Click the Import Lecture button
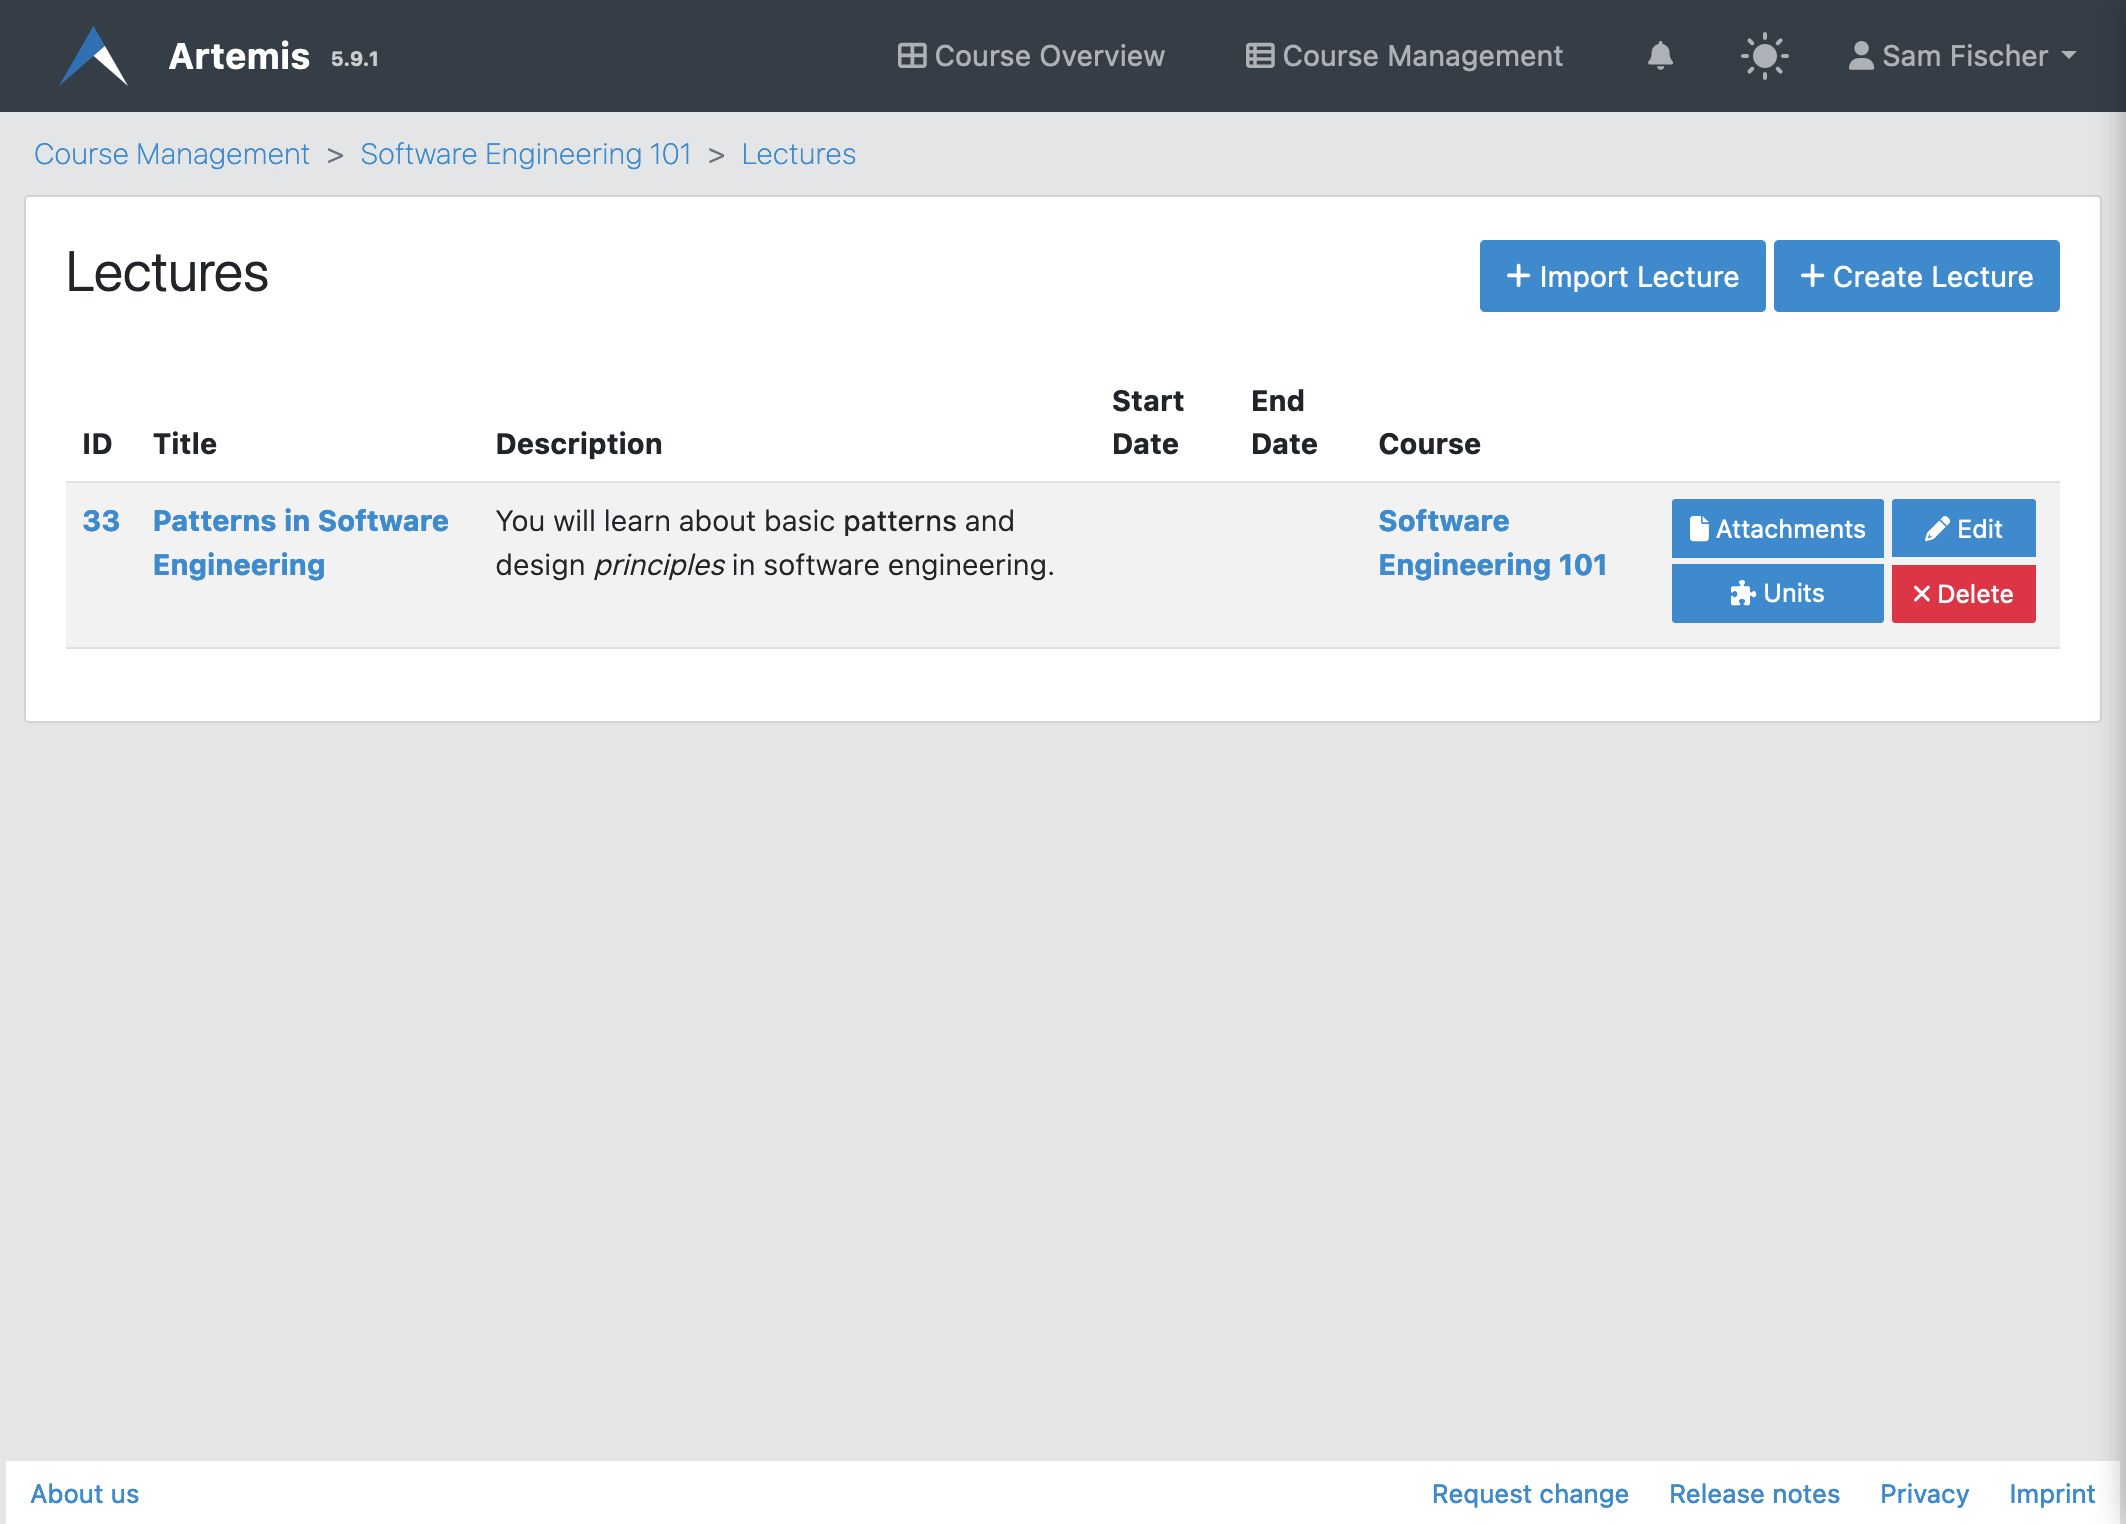 pos(1622,276)
